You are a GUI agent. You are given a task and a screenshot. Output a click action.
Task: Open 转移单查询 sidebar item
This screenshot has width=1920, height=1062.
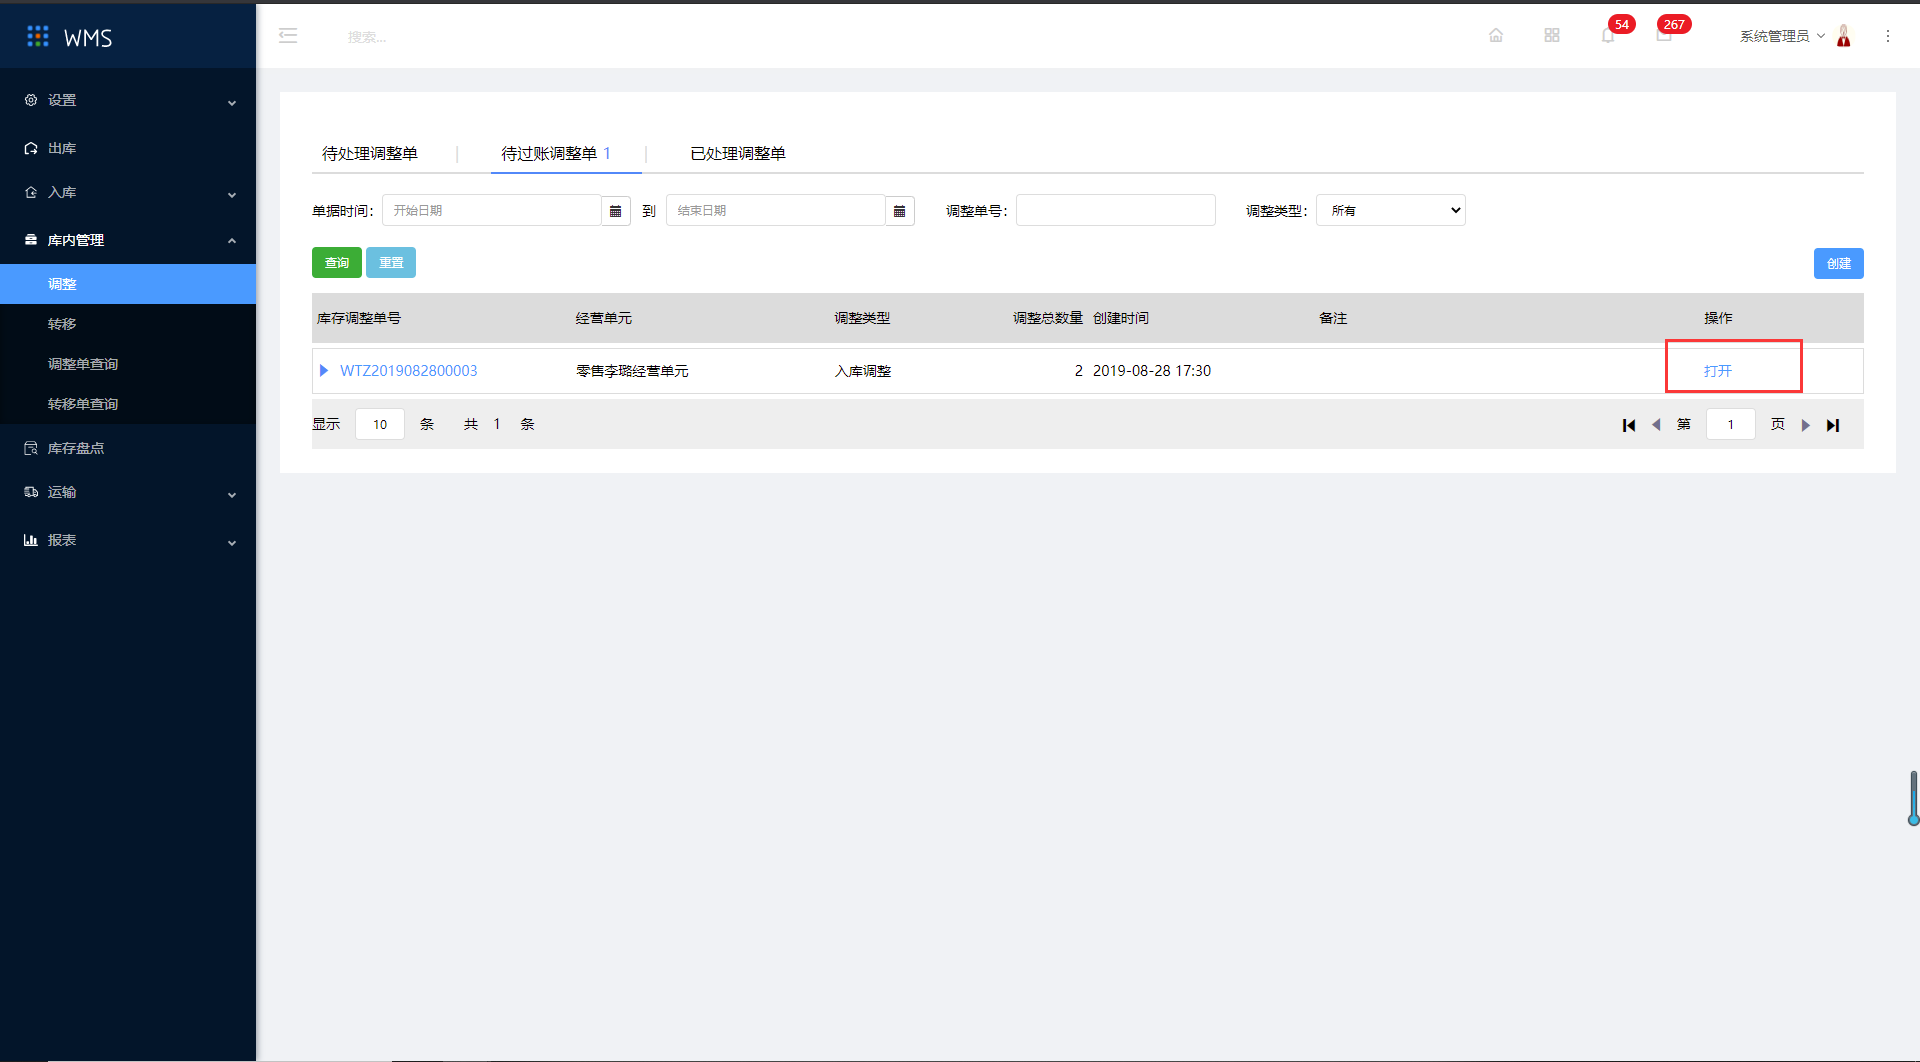pos(128,404)
